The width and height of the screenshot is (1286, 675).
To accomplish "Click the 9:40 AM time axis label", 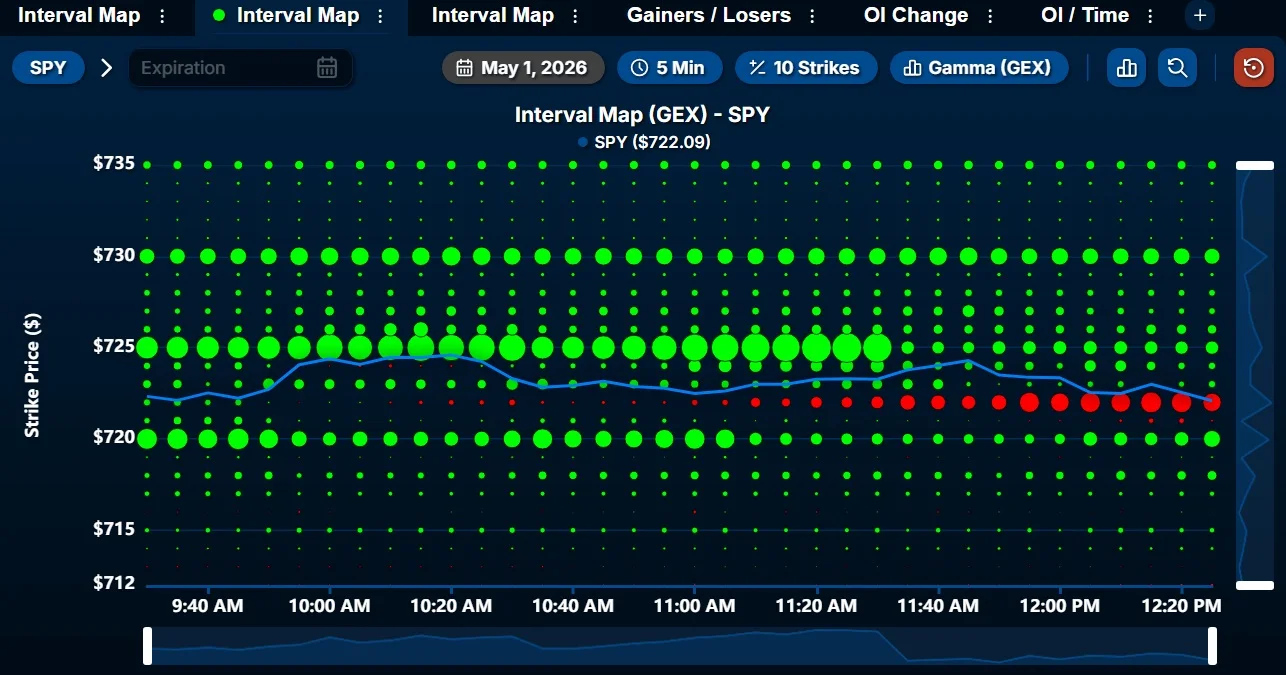I will tap(207, 606).
